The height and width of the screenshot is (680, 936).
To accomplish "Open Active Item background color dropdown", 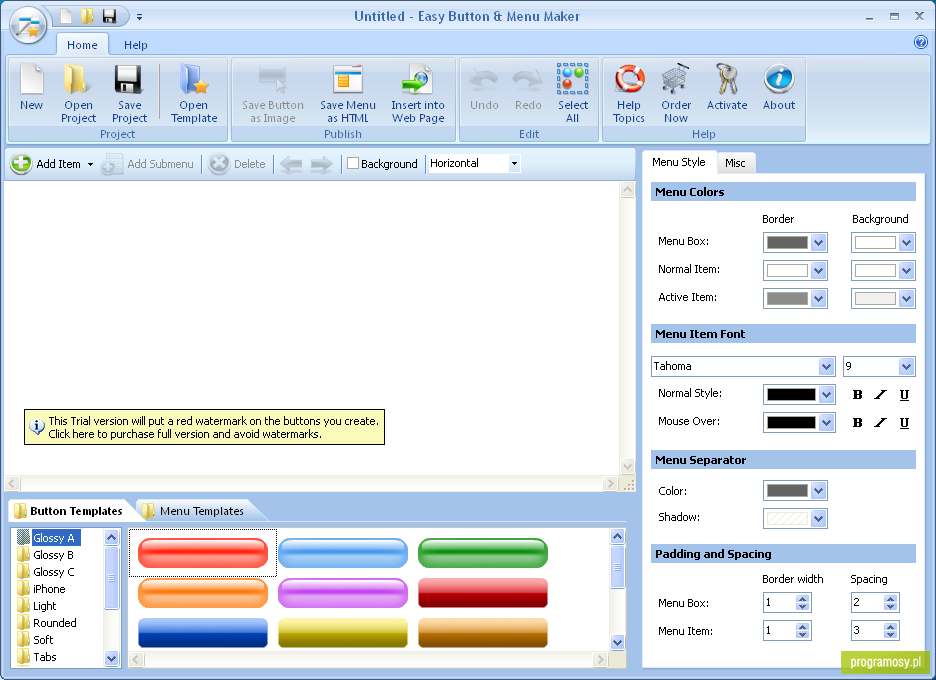I will click(906, 299).
